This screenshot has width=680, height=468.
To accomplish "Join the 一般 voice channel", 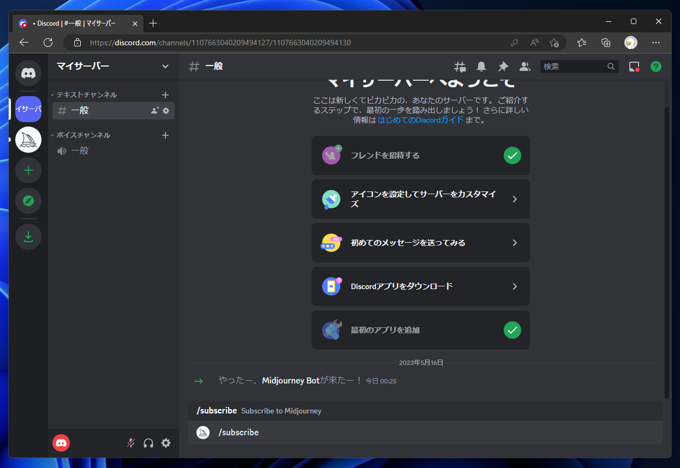I will [113, 151].
